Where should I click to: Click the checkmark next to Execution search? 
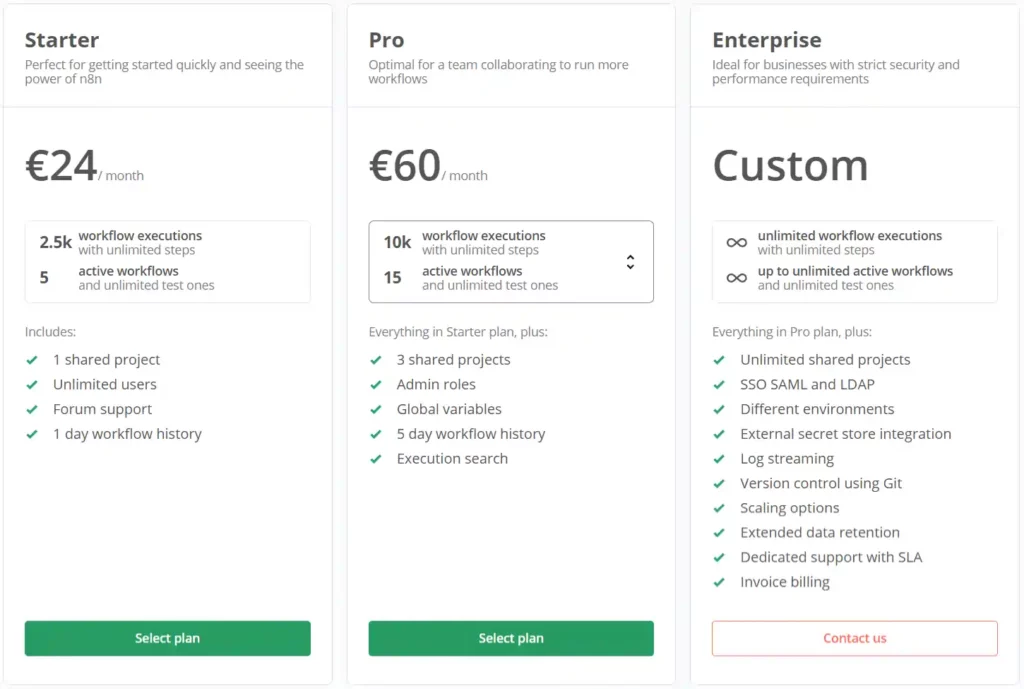[377, 458]
